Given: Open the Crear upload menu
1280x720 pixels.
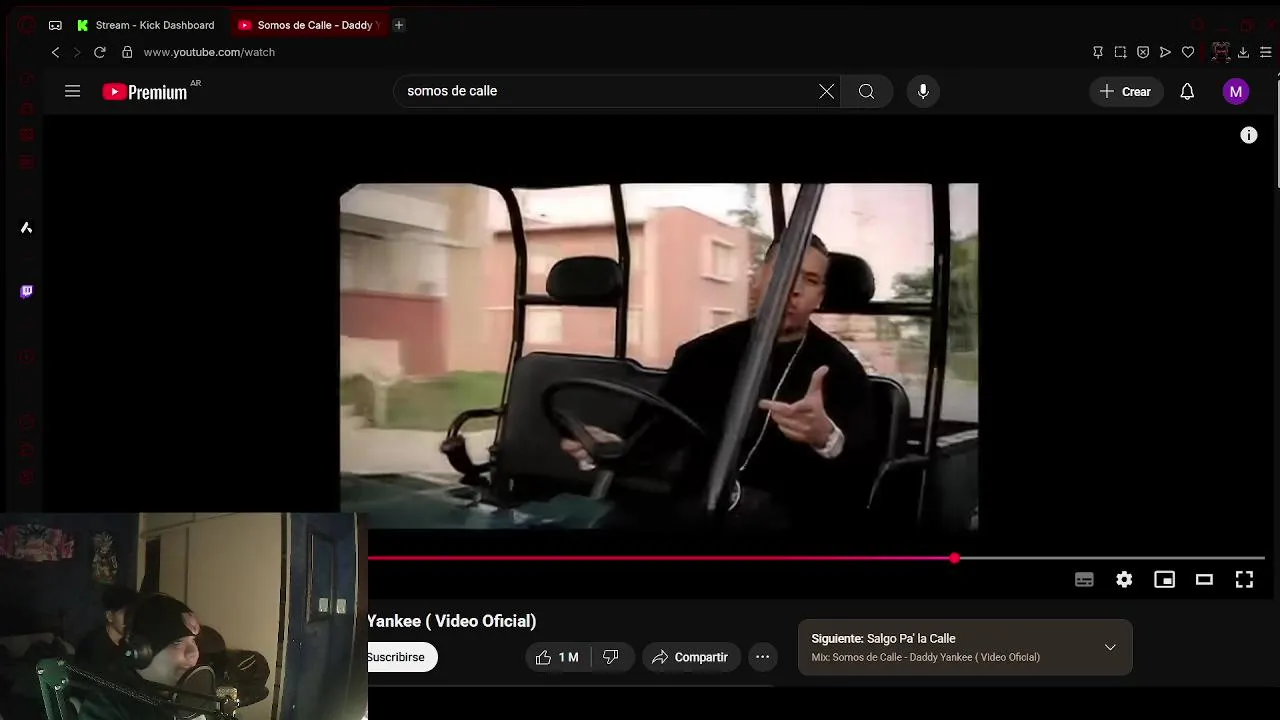Looking at the screenshot, I should click(1126, 91).
